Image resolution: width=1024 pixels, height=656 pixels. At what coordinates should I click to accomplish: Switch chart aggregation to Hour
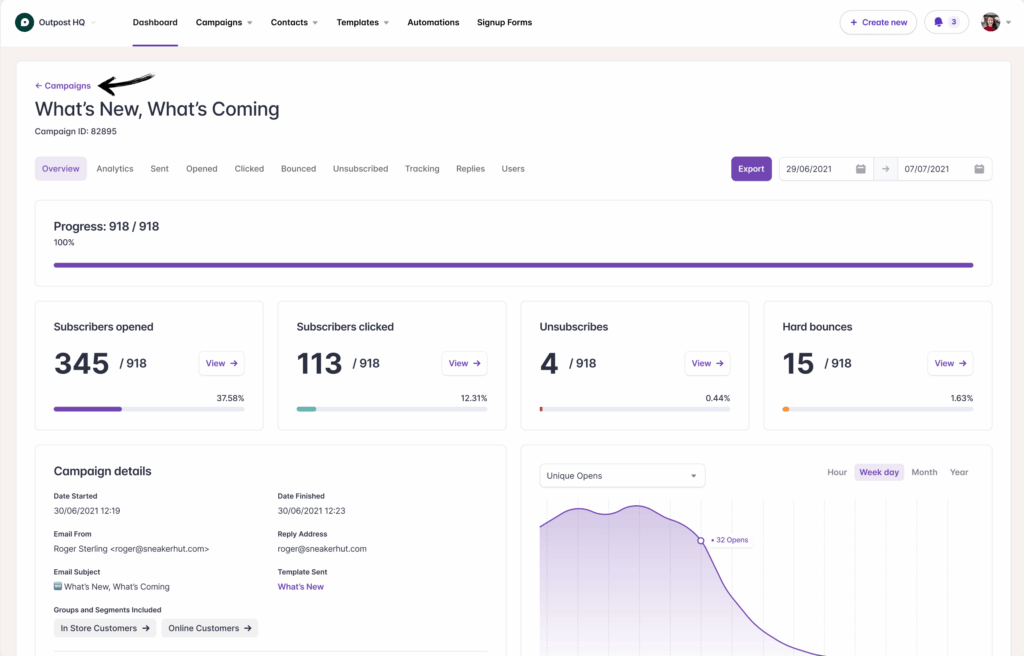pos(837,471)
